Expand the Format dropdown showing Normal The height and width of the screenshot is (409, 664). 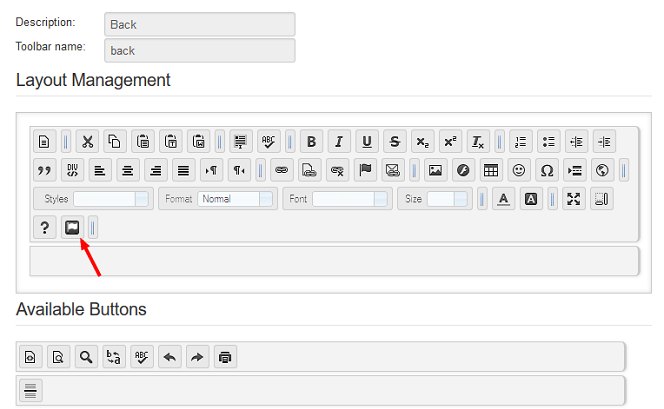click(236, 199)
